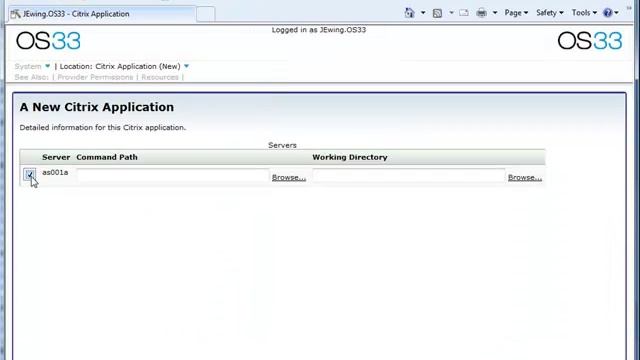This screenshot has height=360, width=640.
Task: Show more toolbar commands chevron
Action: tap(629, 8)
